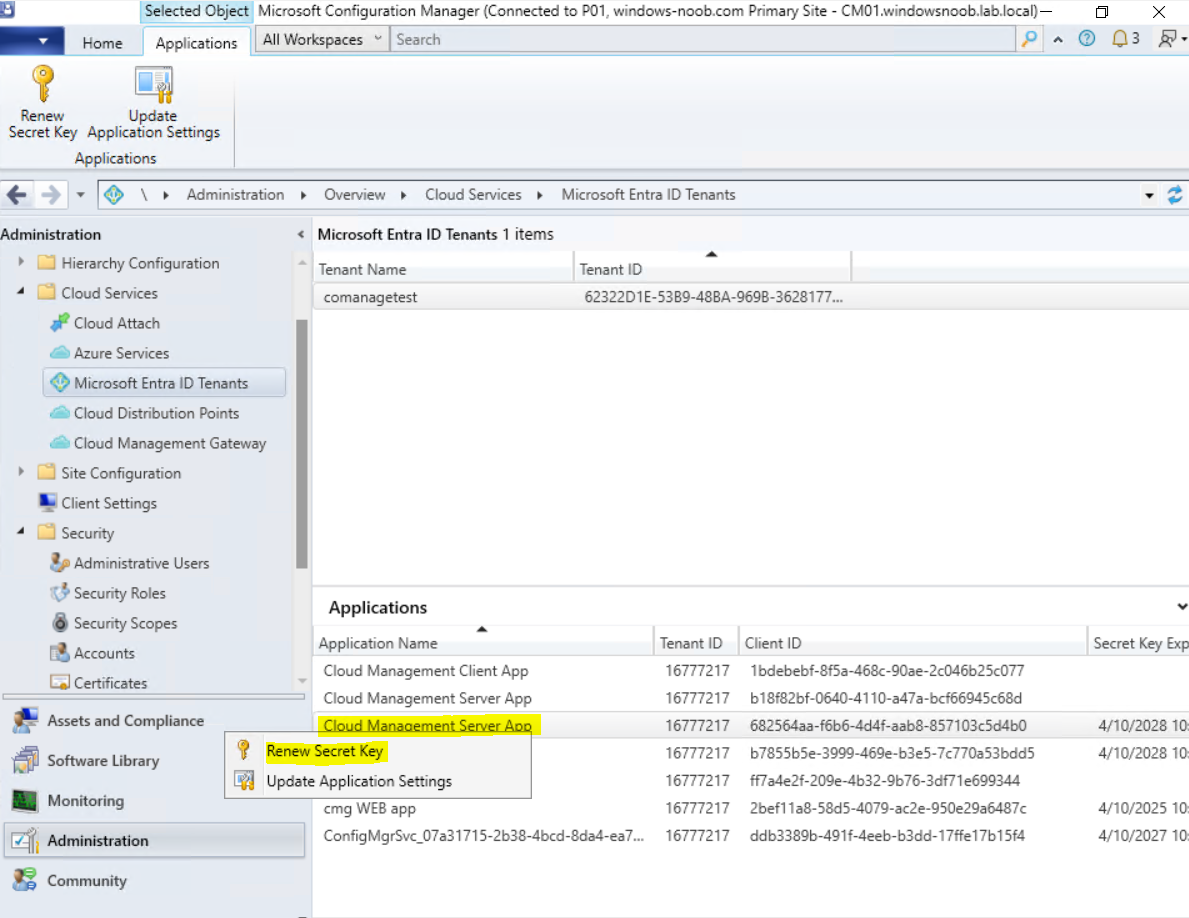Open the notifications bell icon
This screenshot has height=918, width=1189.
(1119, 39)
